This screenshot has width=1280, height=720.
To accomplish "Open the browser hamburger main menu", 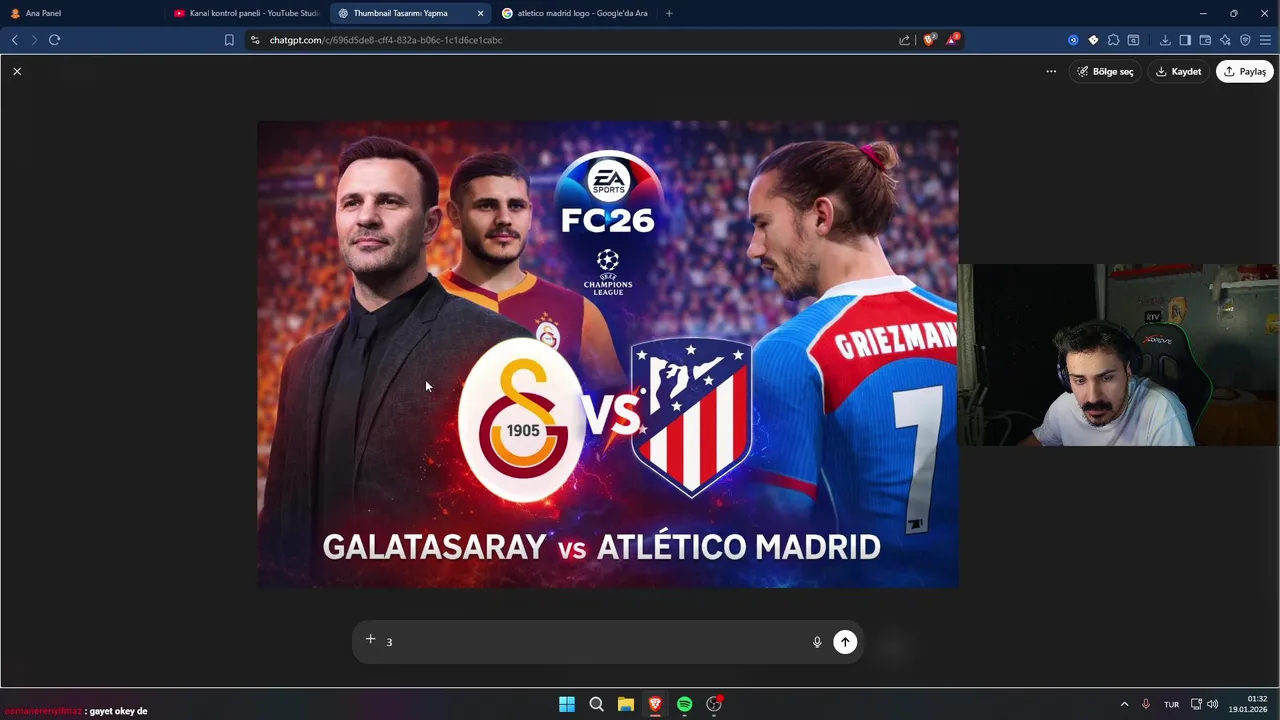I will (x=1265, y=40).
